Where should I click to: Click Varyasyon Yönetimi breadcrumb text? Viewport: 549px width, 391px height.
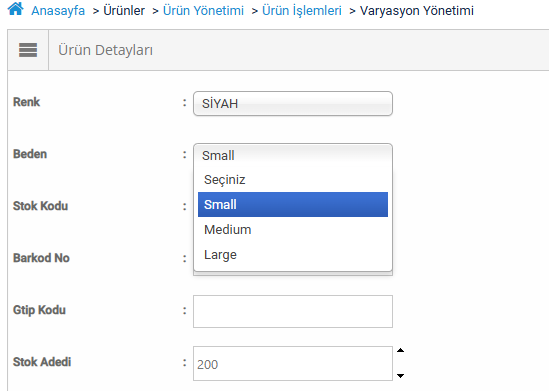coord(417,11)
